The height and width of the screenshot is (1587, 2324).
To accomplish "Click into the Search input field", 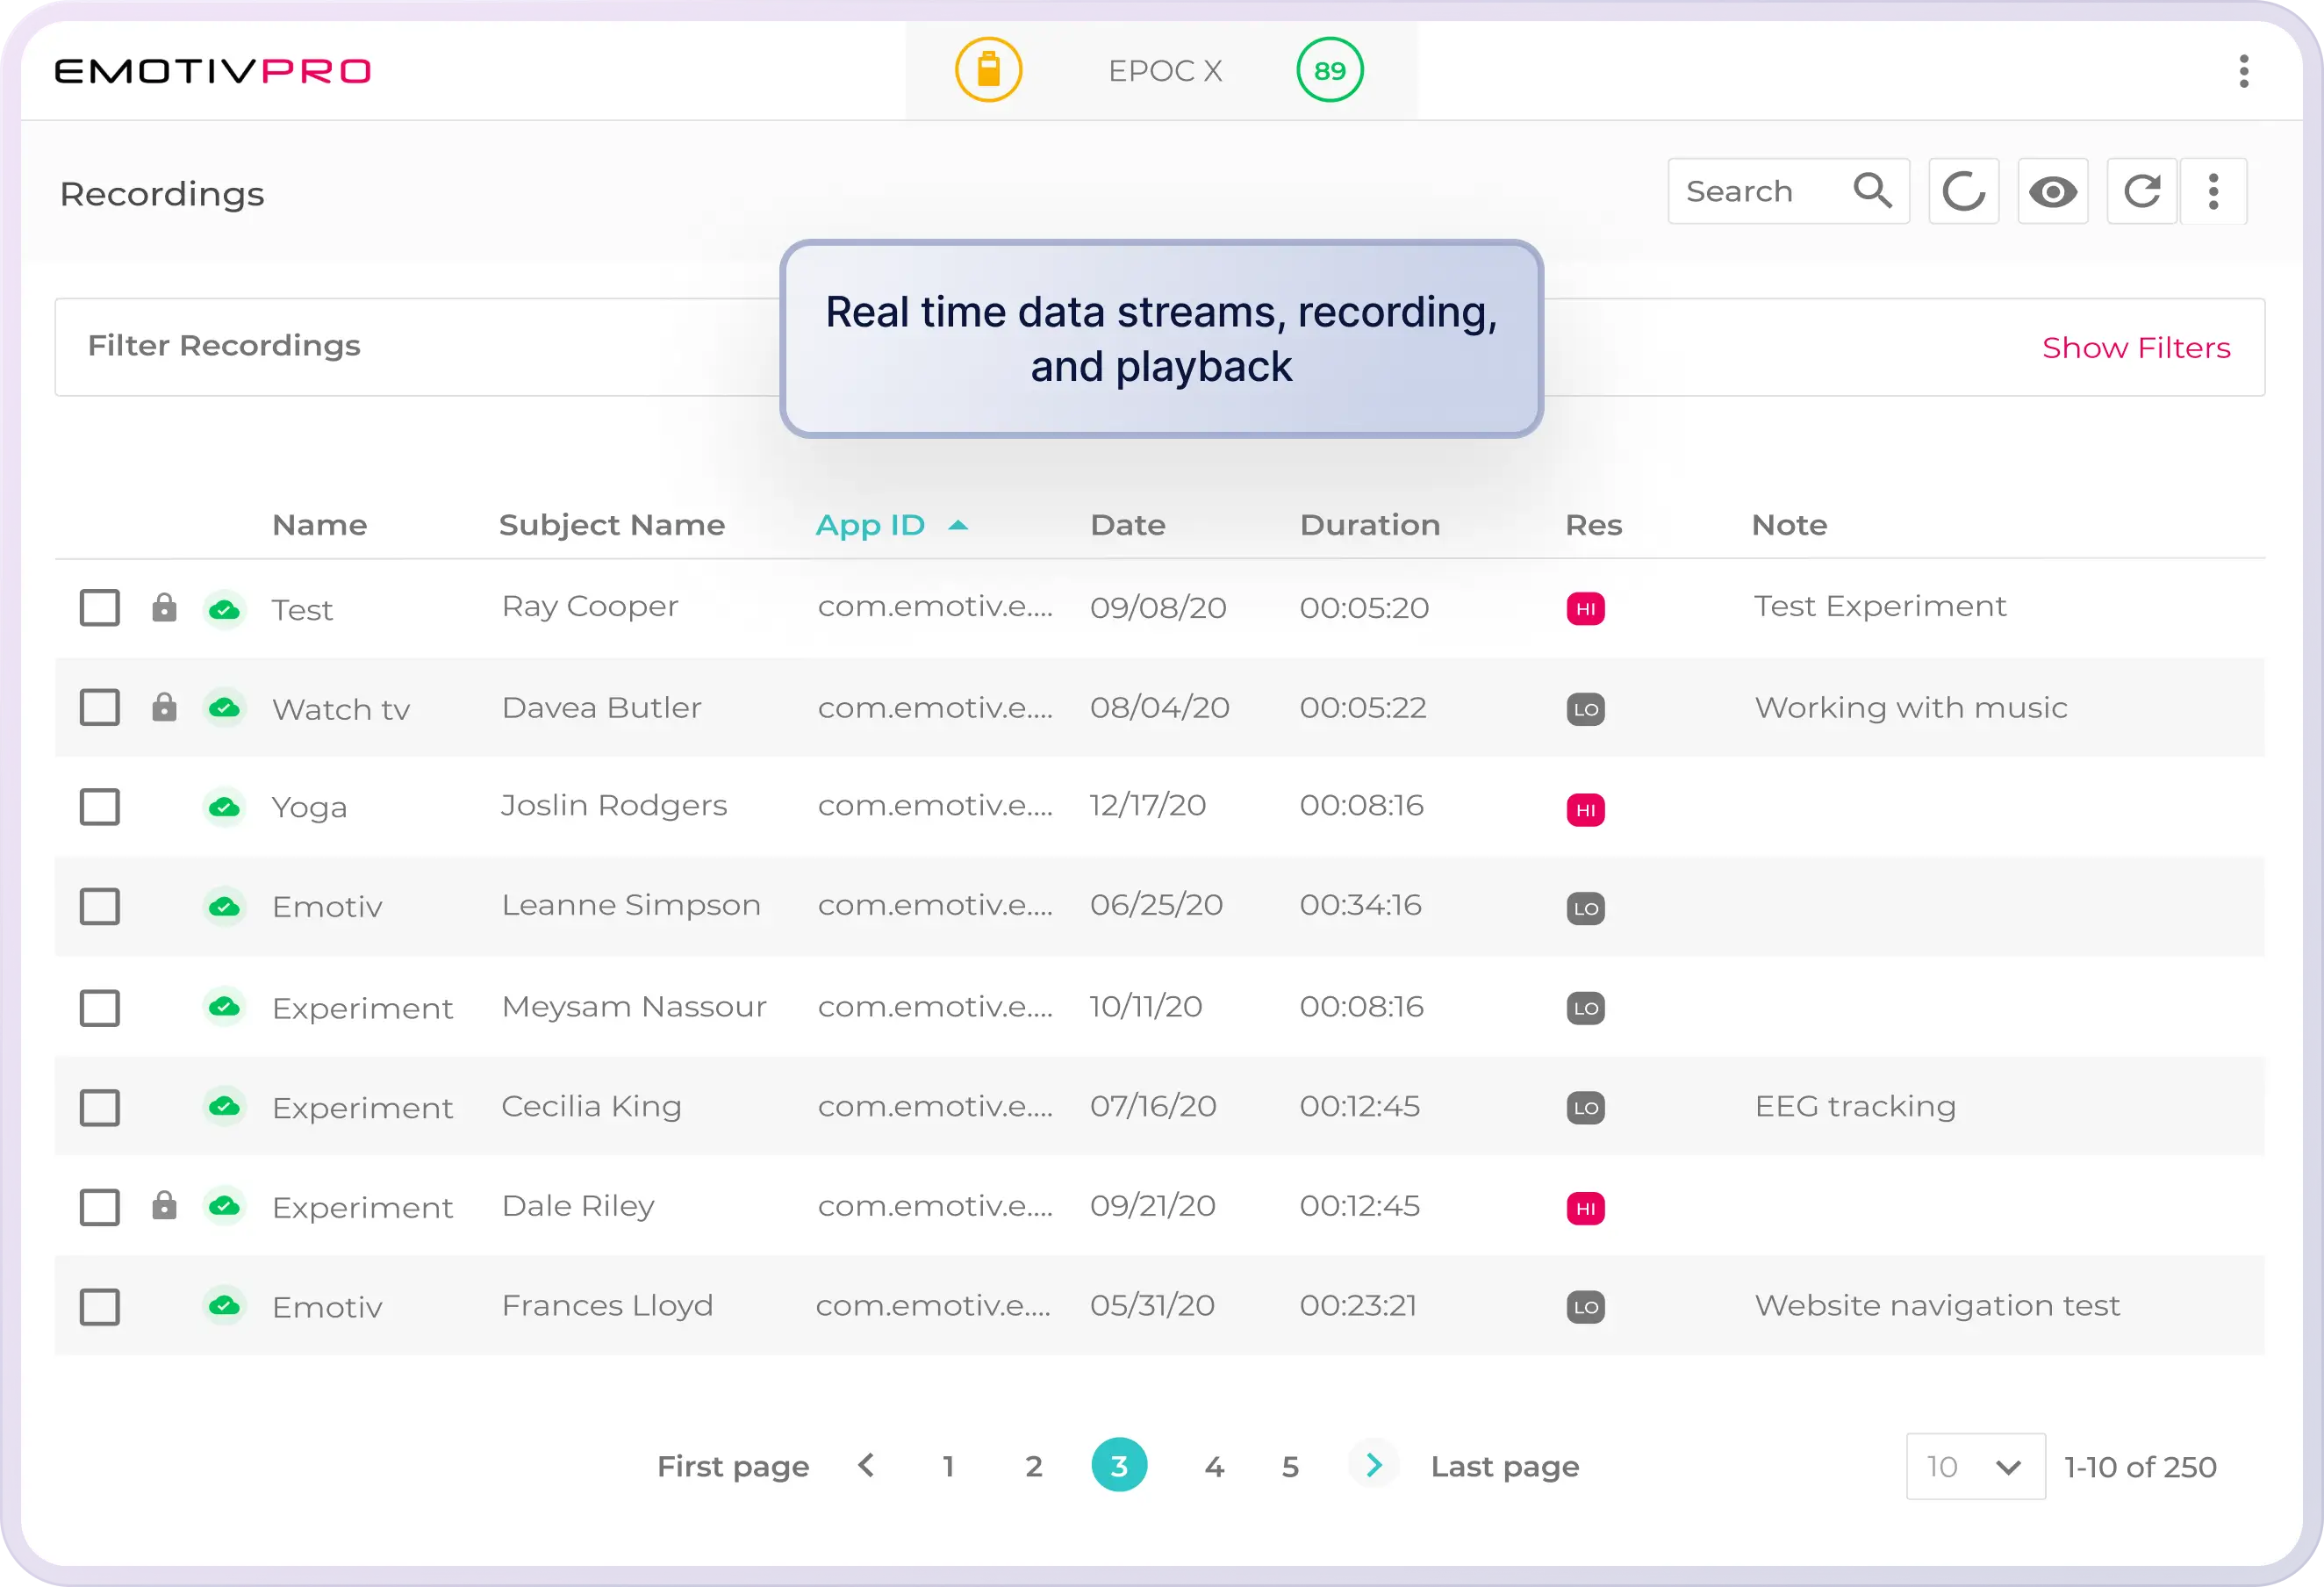I will (x=1755, y=191).
